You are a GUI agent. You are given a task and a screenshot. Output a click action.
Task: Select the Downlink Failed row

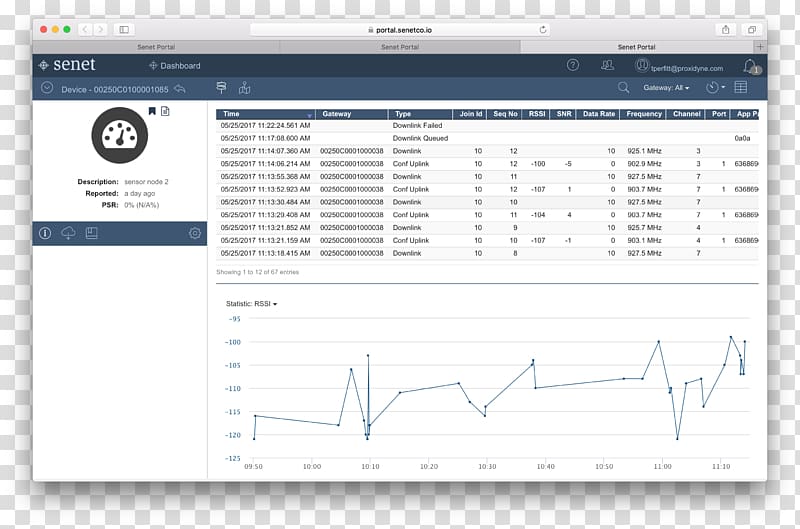(487, 125)
